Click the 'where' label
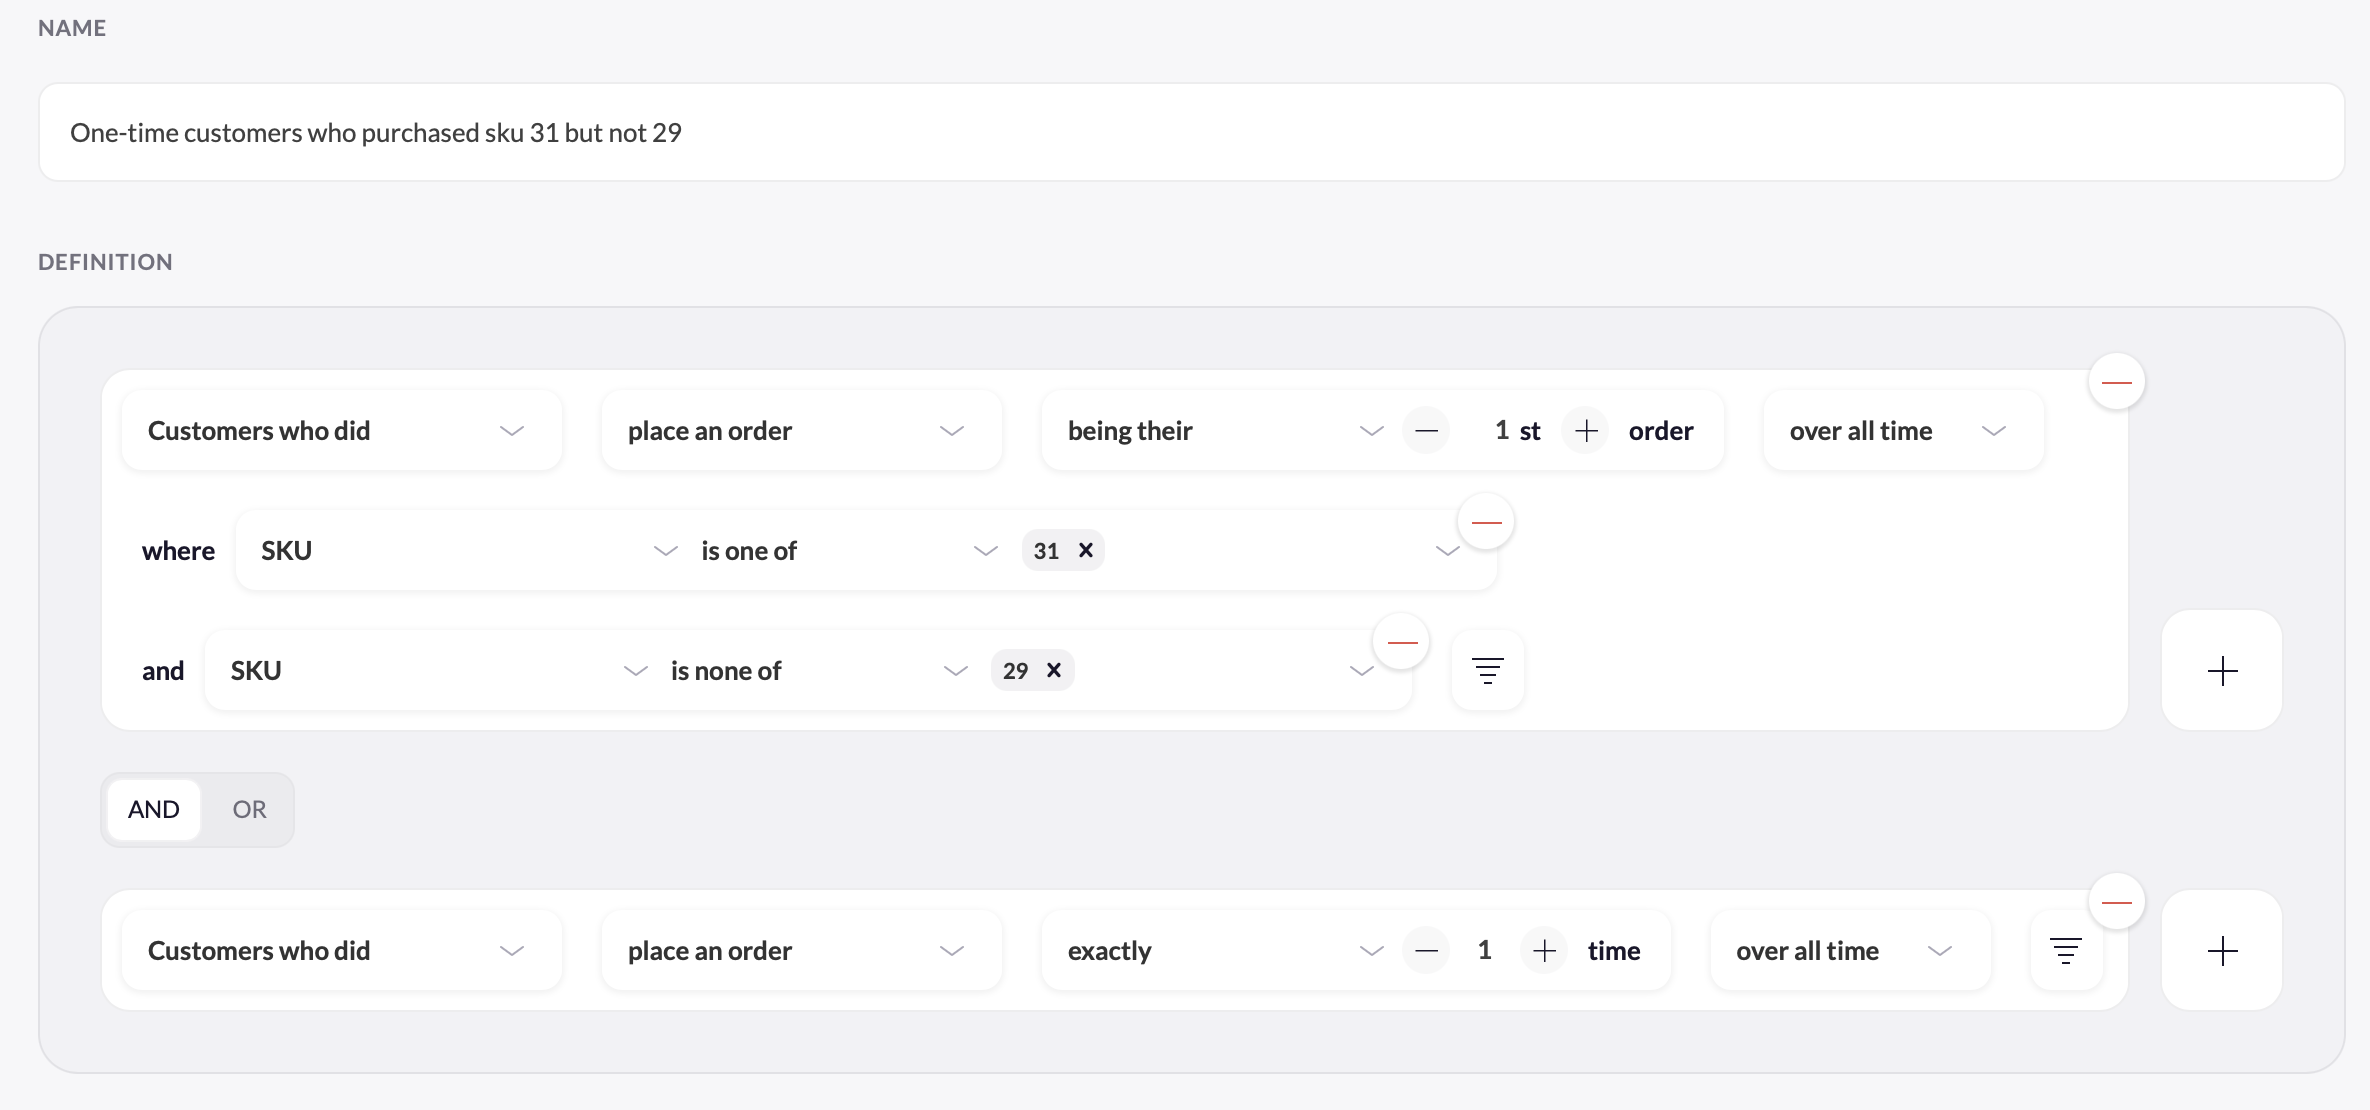Image resolution: width=2370 pixels, height=1110 pixels. tap(178, 551)
